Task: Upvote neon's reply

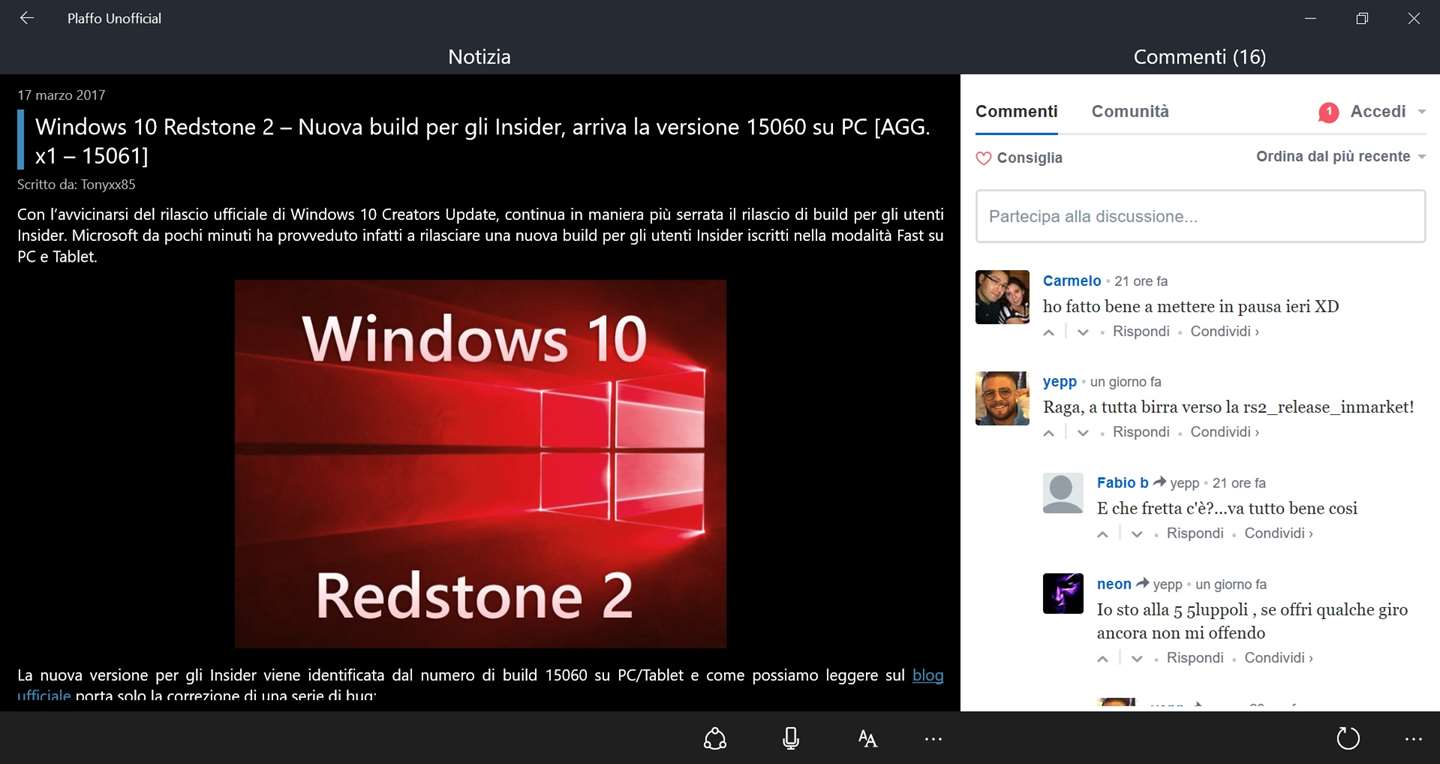Action: (x=1103, y=659)
